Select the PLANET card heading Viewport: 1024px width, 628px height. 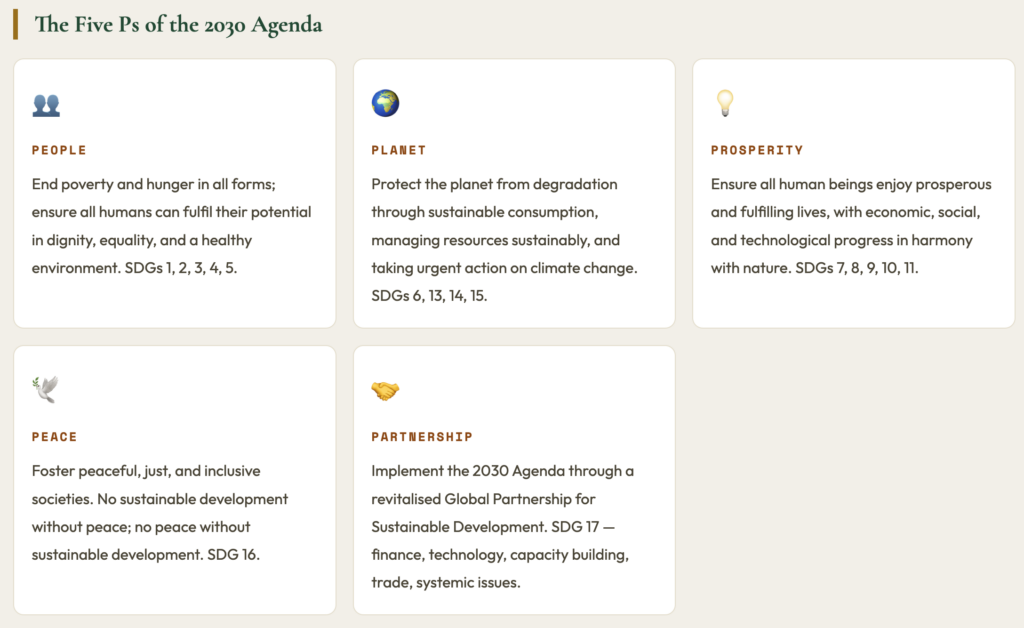pyautogui.click(x=398, y=150)
